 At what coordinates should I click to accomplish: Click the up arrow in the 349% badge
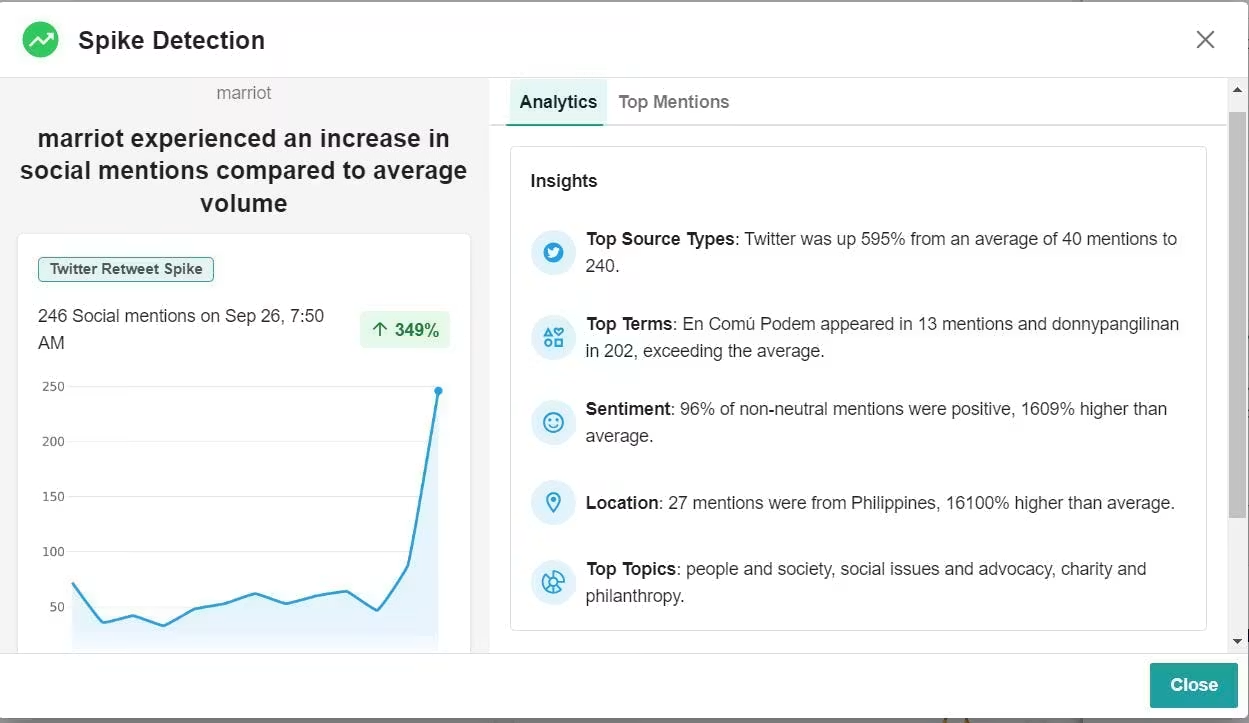[x=380, y=330]
